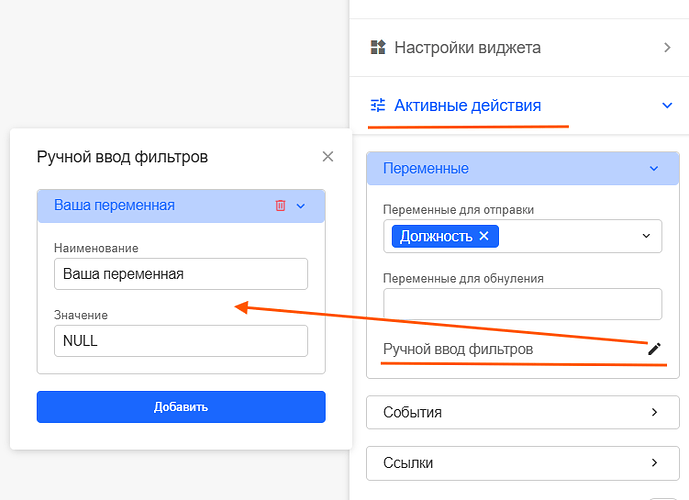This screenshot has height=500, width=689.
Task: Collapse the Ваша переменная chevron
Action: point(301,206)
